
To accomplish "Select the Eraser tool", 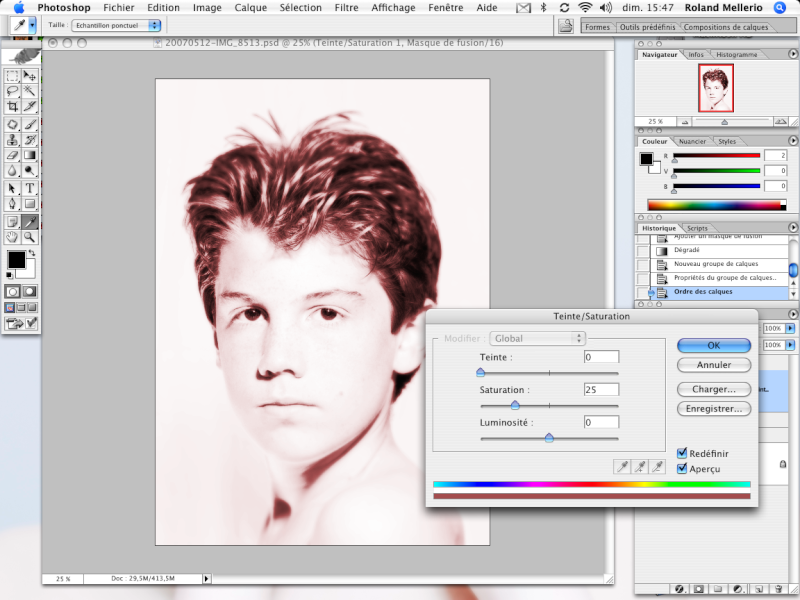I will pyautogui.click(x=13, y=155).
